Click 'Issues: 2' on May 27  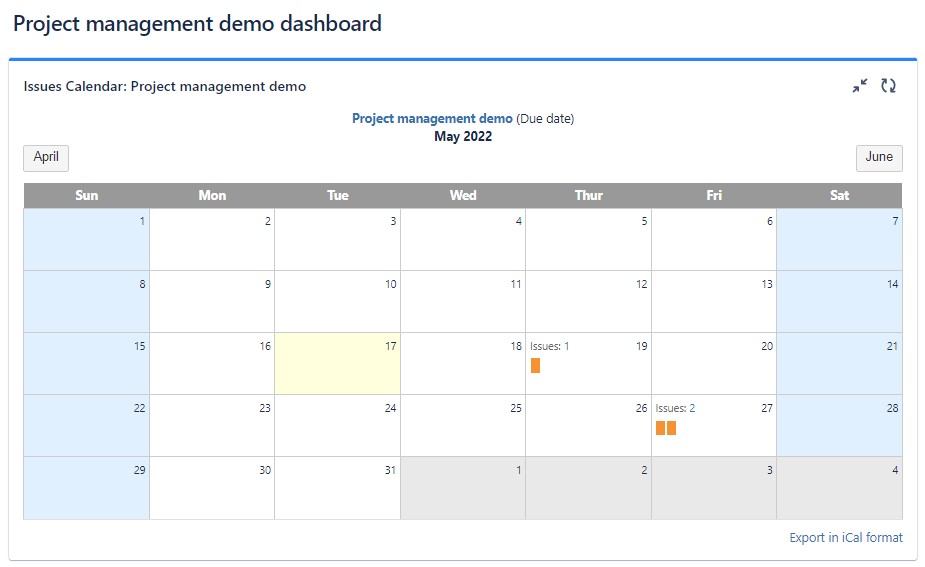click(x=675, y=408)
